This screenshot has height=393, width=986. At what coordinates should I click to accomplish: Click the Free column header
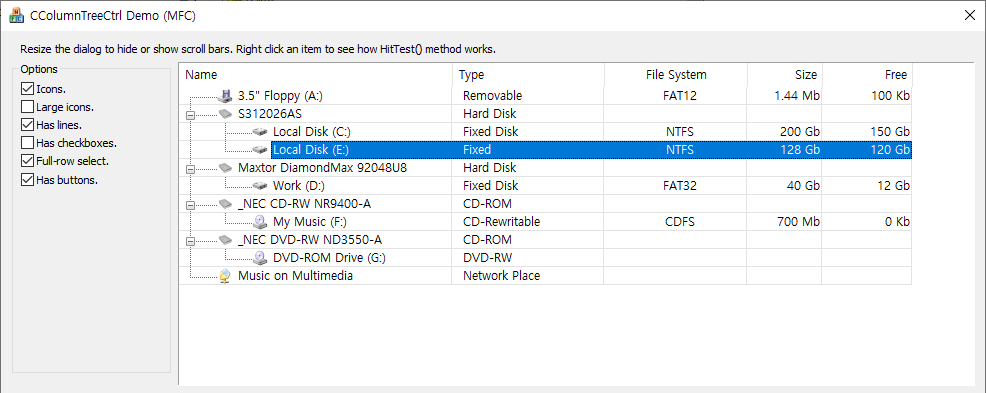click(x=867, y=75)
